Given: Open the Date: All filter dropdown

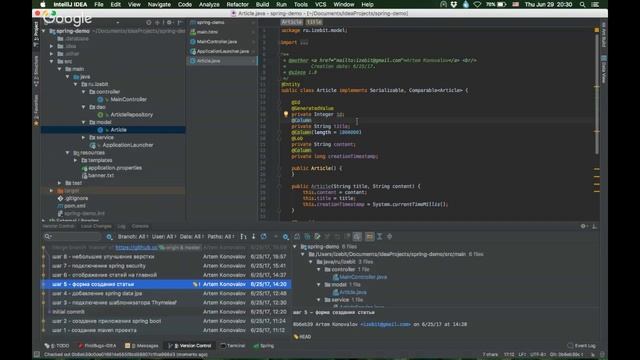Looking at the screenshot, I should point(191,237).
